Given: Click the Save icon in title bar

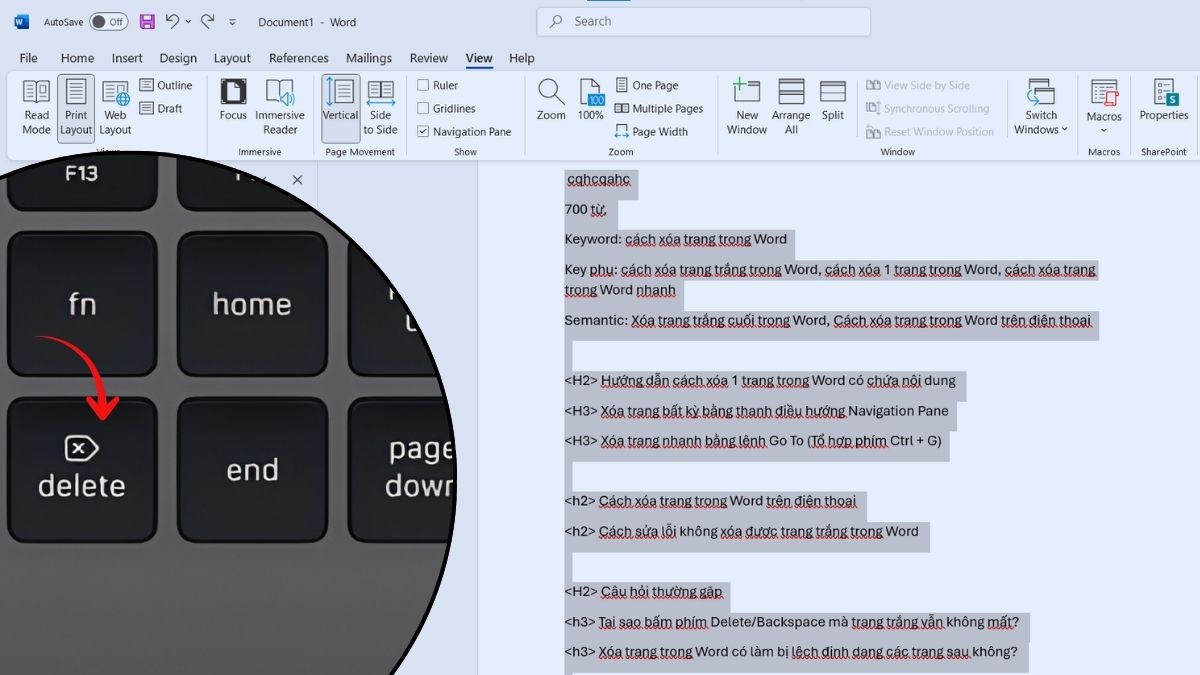Looking at the screenshot, I should pyautogui.click(x=147, y=21).
